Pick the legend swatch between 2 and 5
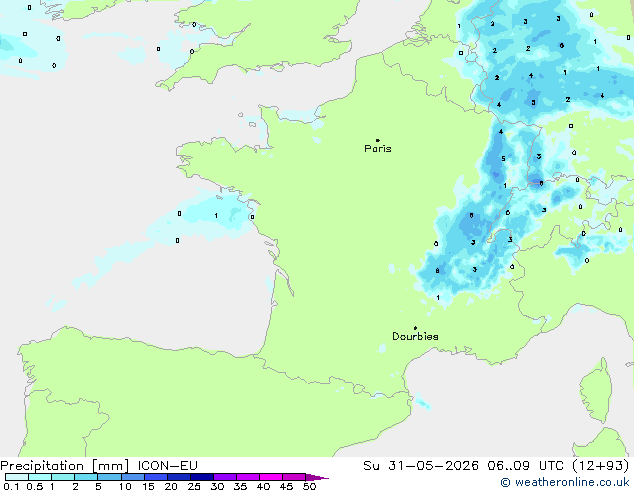The width and height of the screenshot is (634, 490). click(86, 477)
